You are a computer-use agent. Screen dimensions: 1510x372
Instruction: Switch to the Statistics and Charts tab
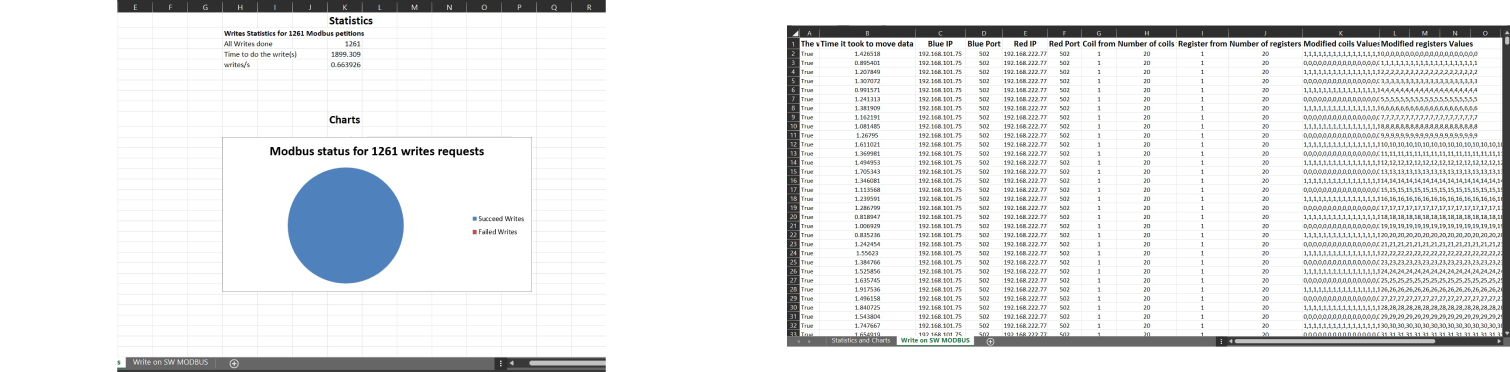[x=861, y=341]
